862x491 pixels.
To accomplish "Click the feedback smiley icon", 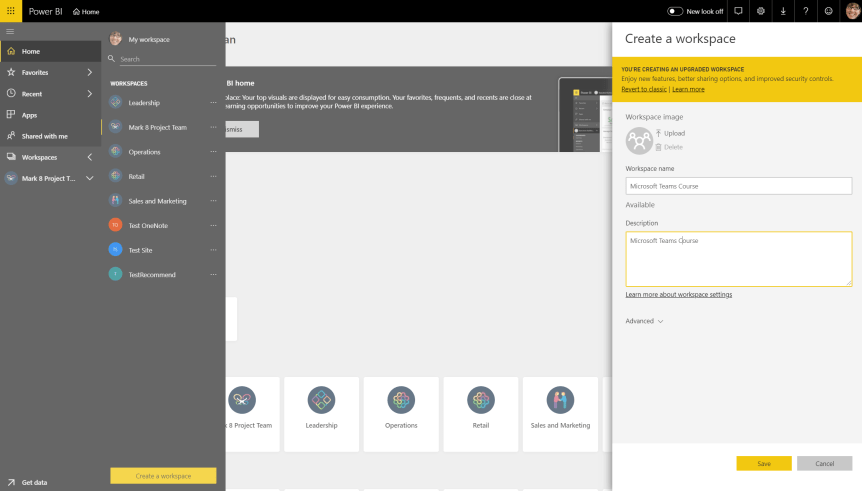I will pos(828,11).
